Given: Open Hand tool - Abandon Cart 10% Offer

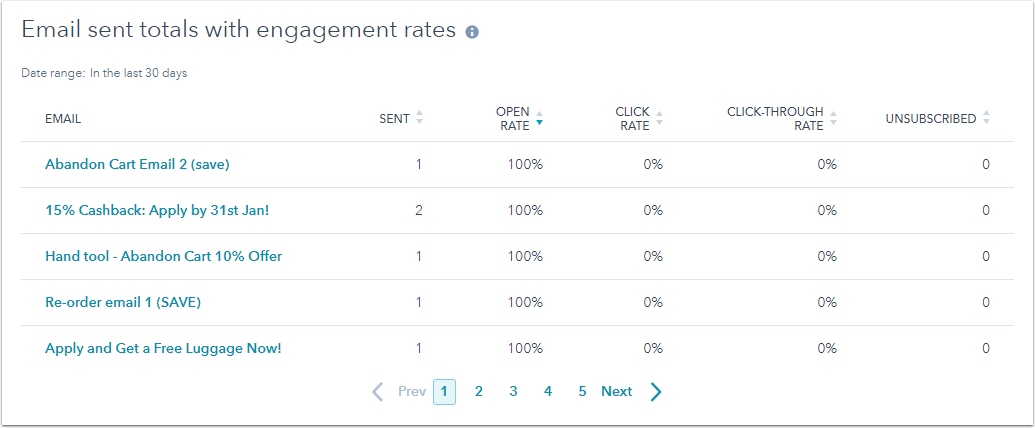Looking at the screenshot, I should click(164, 256).
